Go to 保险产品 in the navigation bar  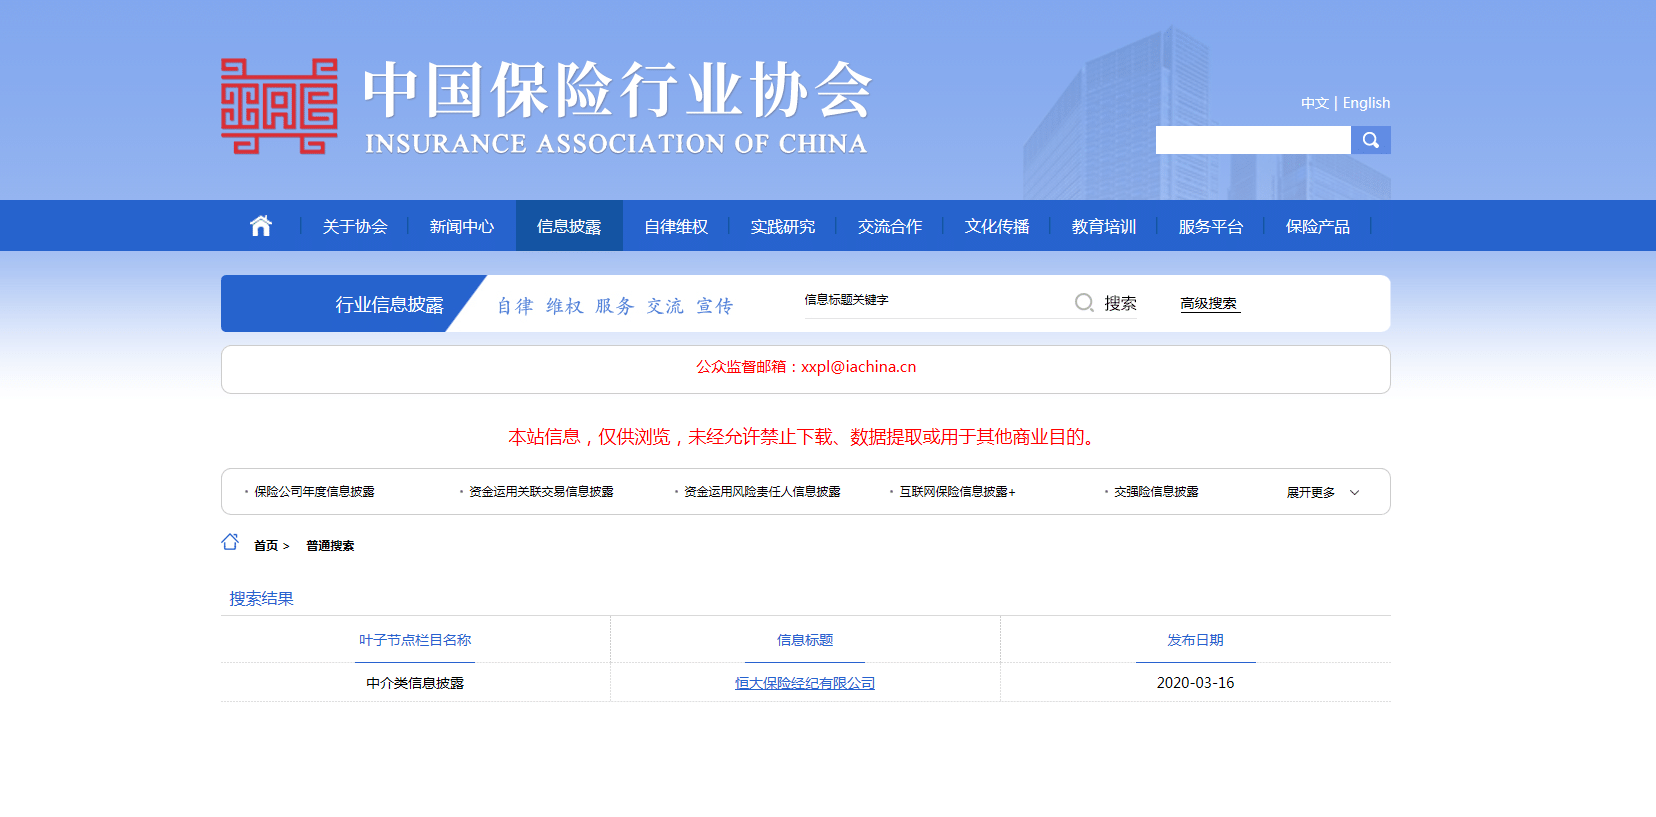[1317, 226]
